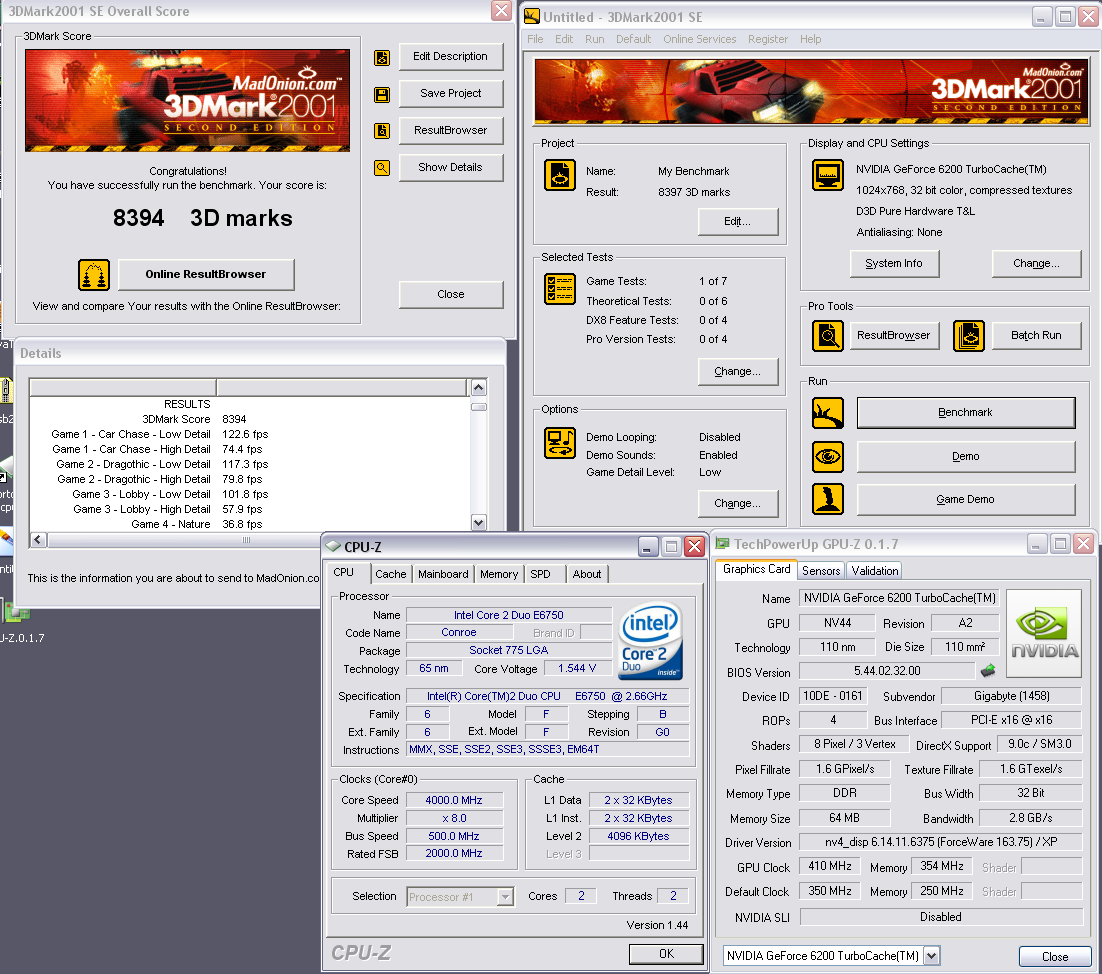Click the Pro Tools ResultBrowser magnifier icon
The height and width of the screenshot is (974, 1102).
[x=828, y=336]
